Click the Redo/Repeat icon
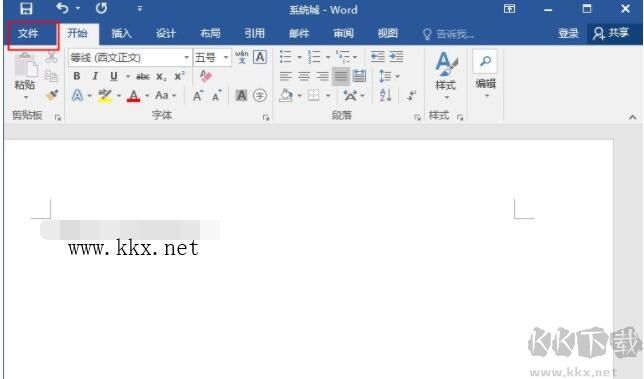The width and height of the screenshot is (644, 379). coord(101,8)
